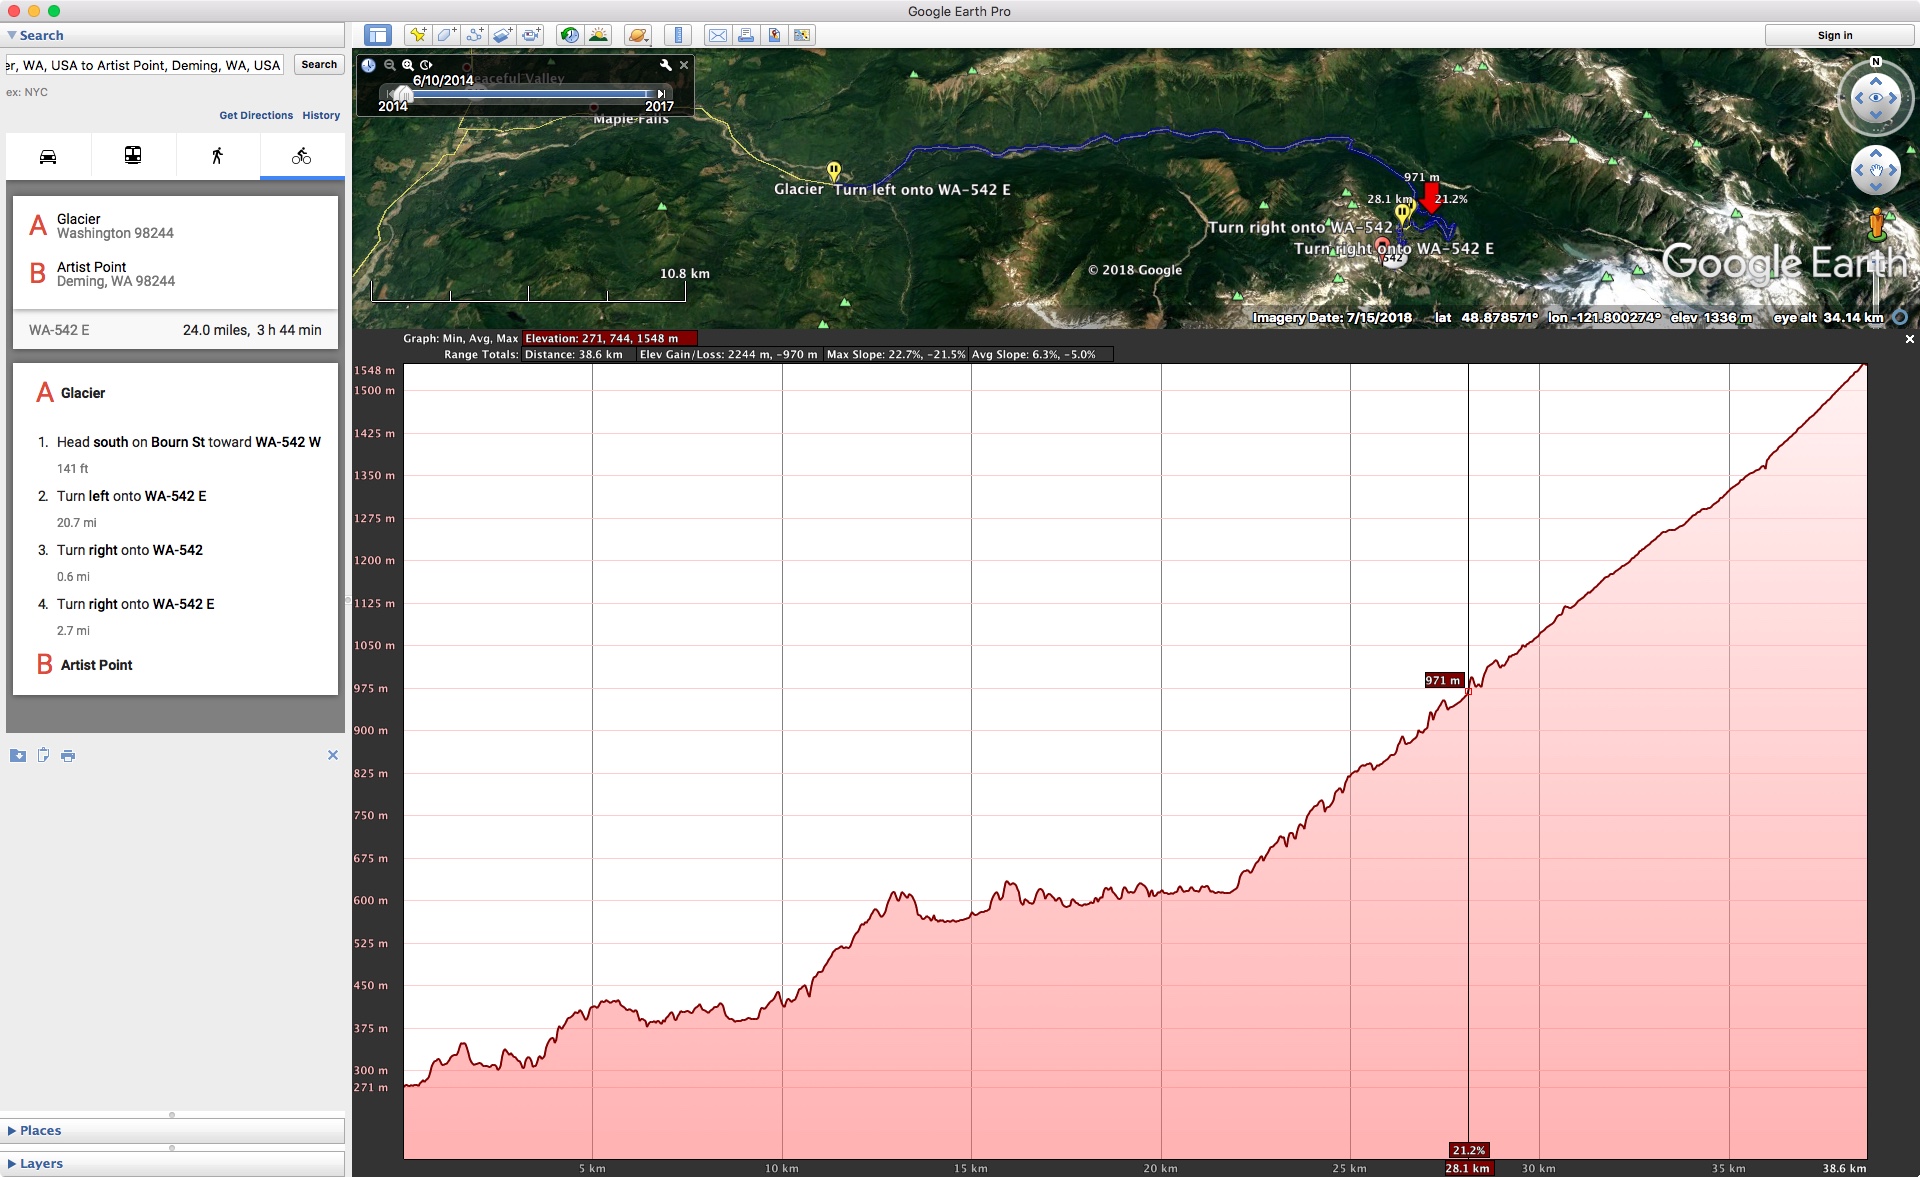The width and height of the screenshot is (1920, 1177).
Task: Click the Email envelope icon in toolbar
Action: point(717,35)
